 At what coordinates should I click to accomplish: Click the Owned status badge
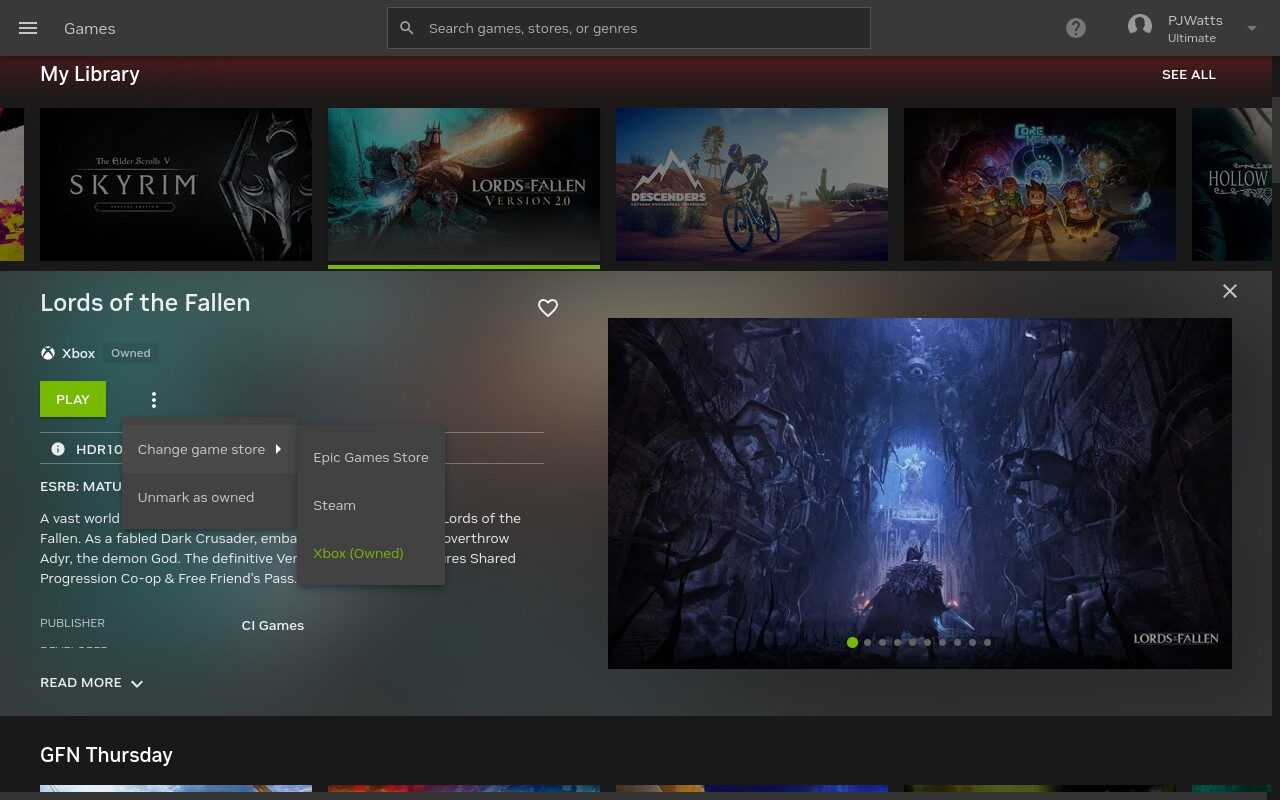point(131,353)
